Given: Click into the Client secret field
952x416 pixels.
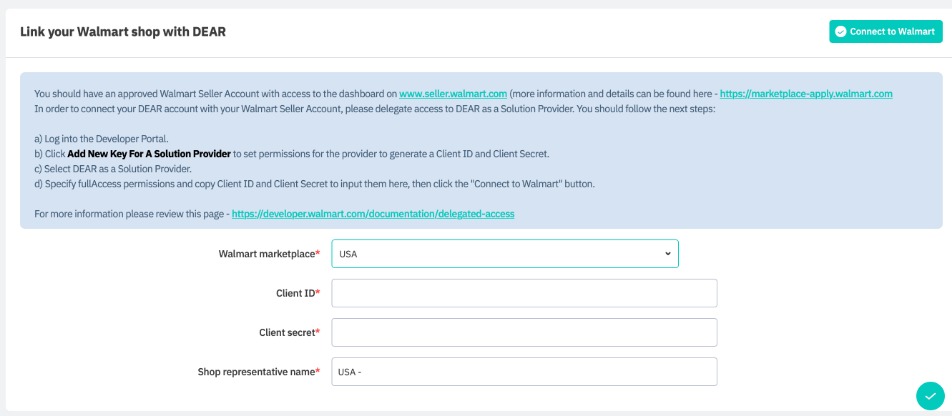Looking at the screenshot, I should tap(524, 332).
